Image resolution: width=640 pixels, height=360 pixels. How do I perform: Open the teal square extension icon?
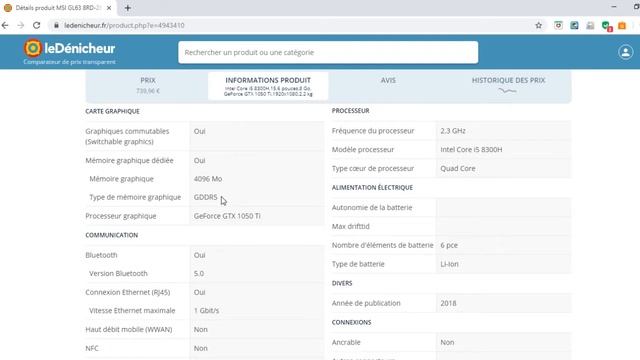pos(574,25)
